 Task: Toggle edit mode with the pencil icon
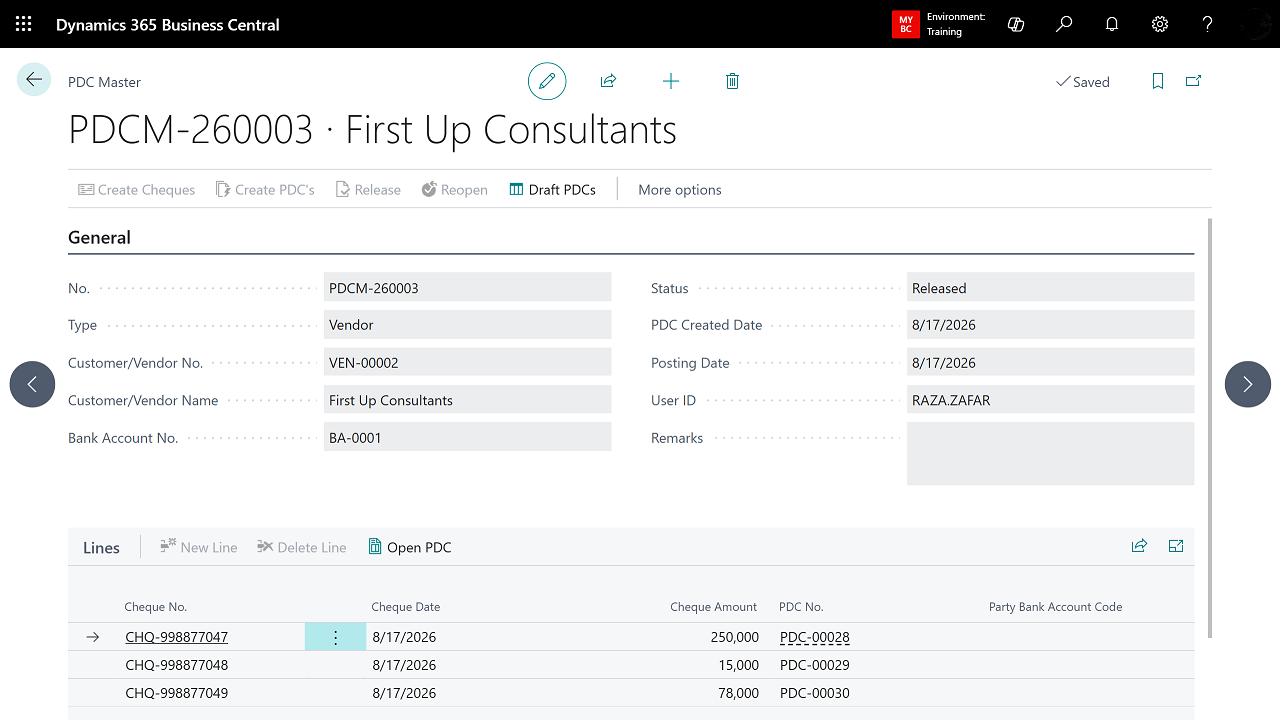(547, 81)
